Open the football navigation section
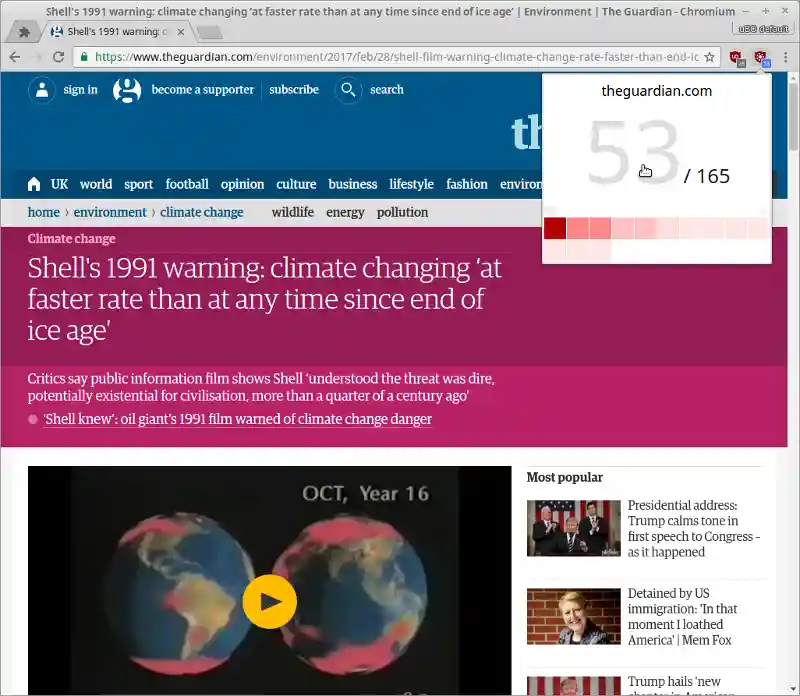 [x=187, y=184]
